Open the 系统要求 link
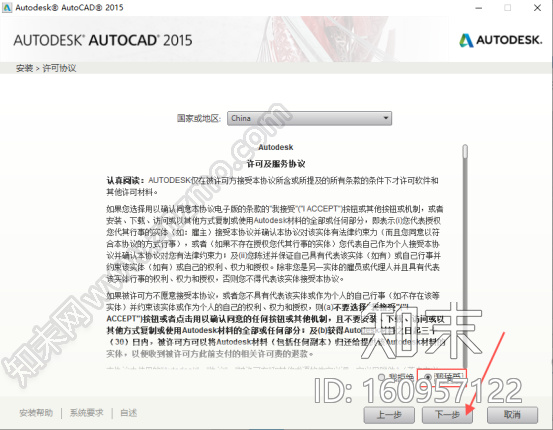553x430 pixels. coord(87,412)
